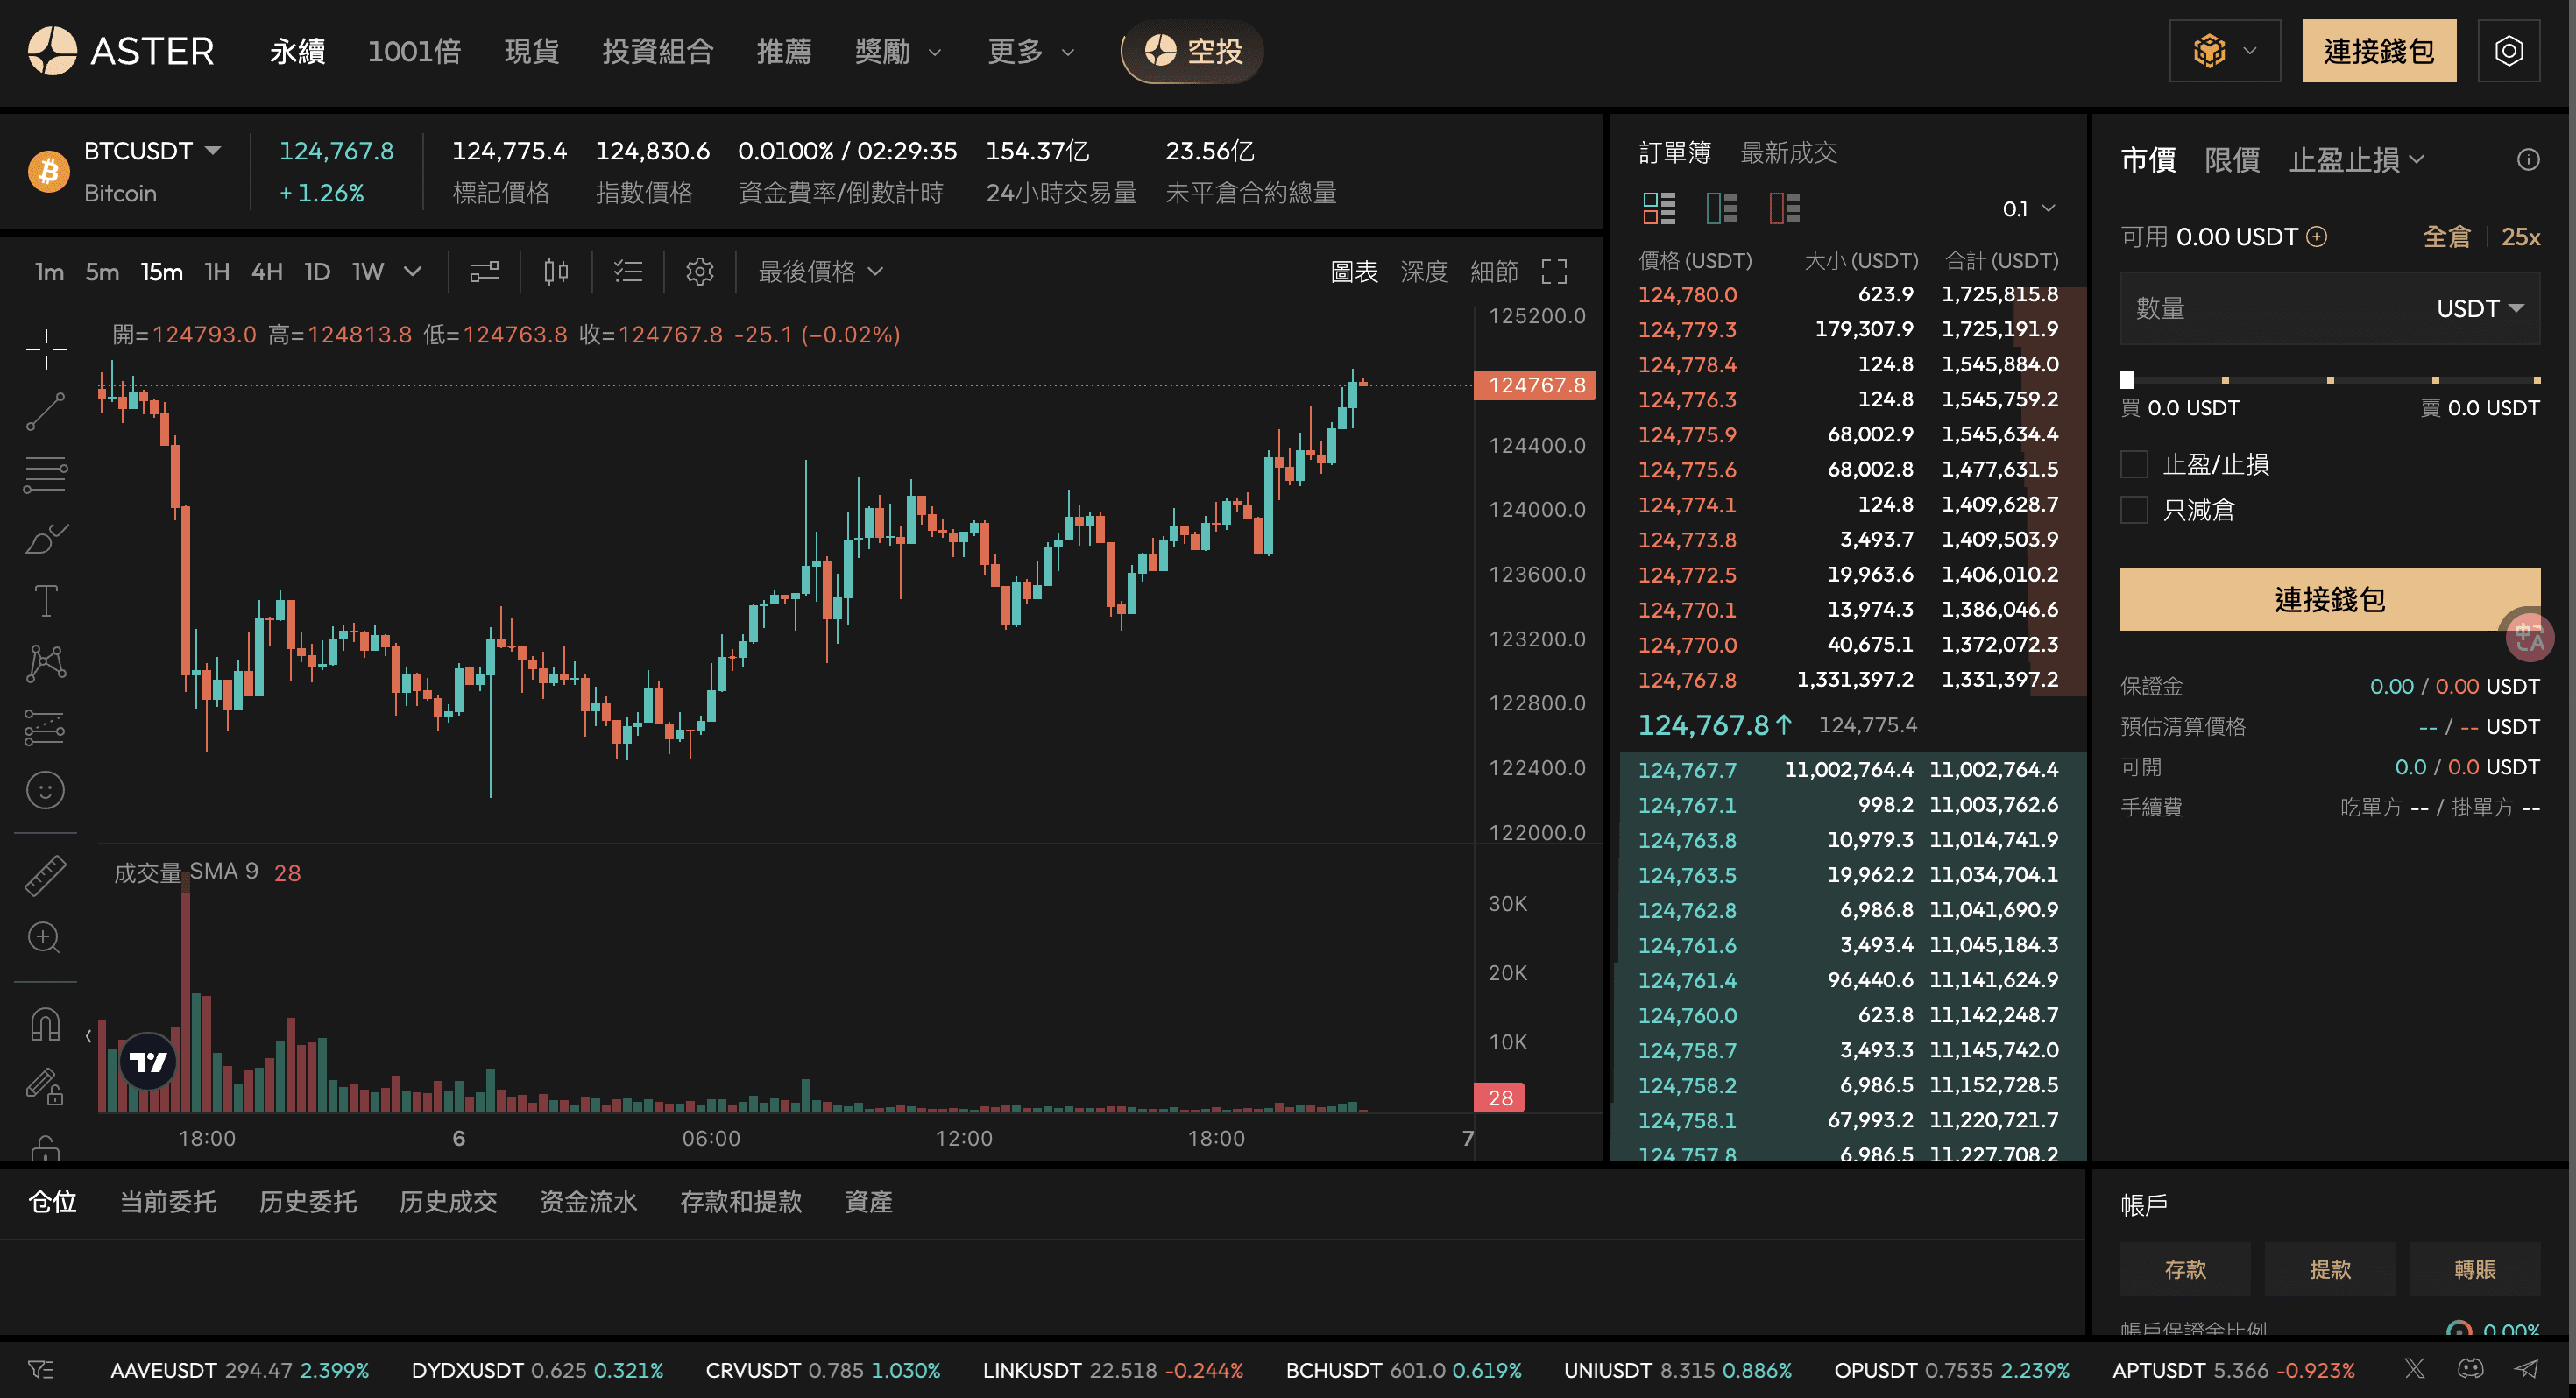2576x1398 pixels.
Task: Click the candlestick chart type icon
Action: (556, 272)
